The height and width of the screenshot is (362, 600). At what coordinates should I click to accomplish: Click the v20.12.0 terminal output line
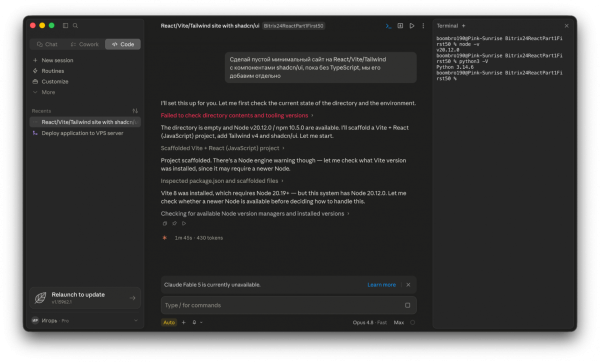tap(448, 50)
